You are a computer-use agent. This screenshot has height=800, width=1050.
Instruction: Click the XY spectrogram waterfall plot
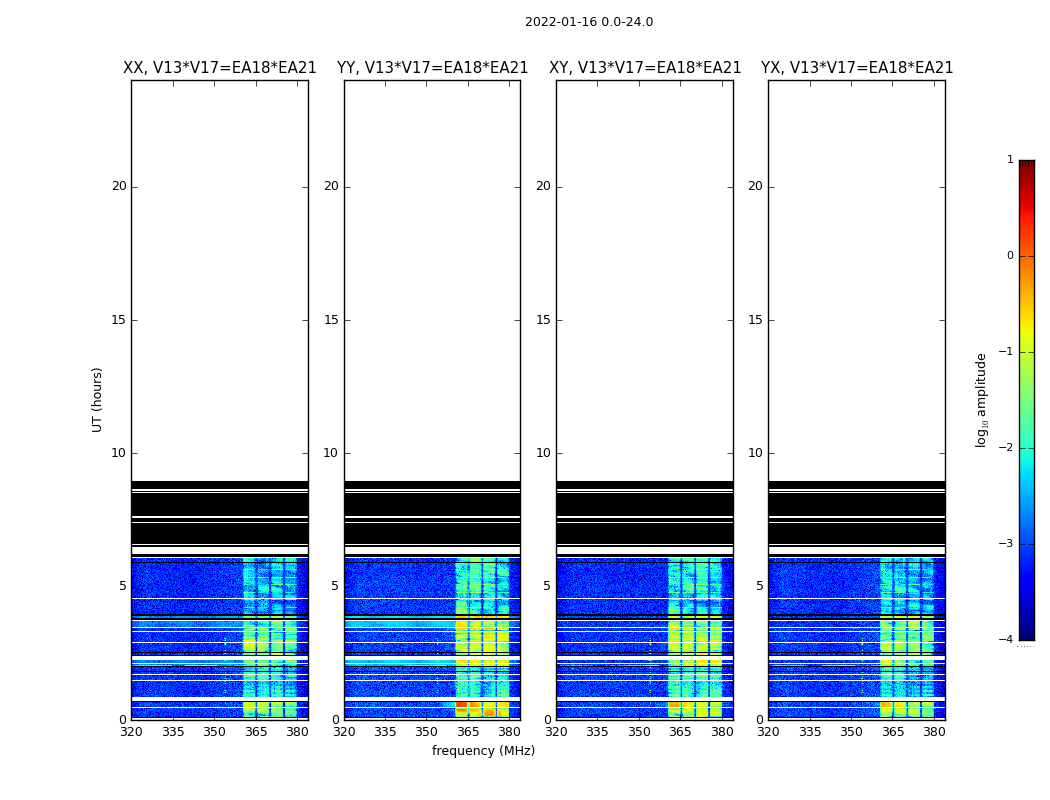[645, 400]
